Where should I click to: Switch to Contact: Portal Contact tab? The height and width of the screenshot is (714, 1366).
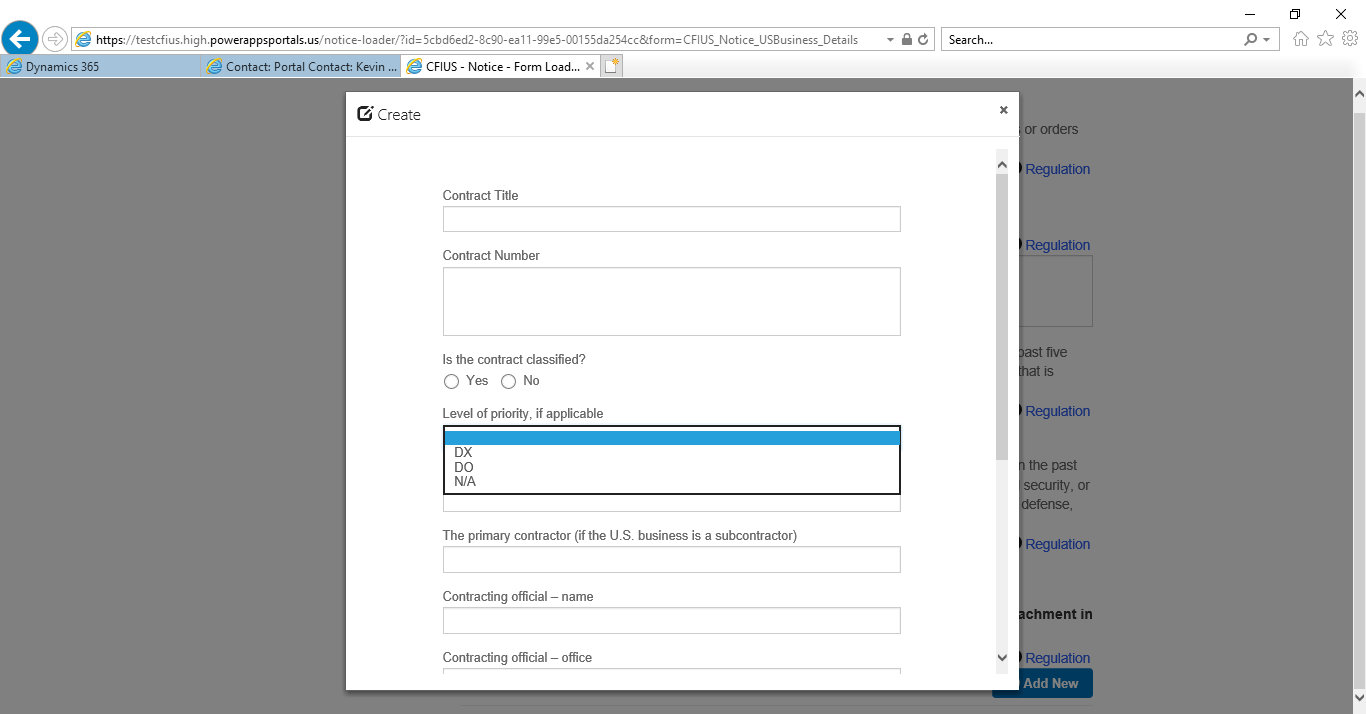click(x=300, y=67)
